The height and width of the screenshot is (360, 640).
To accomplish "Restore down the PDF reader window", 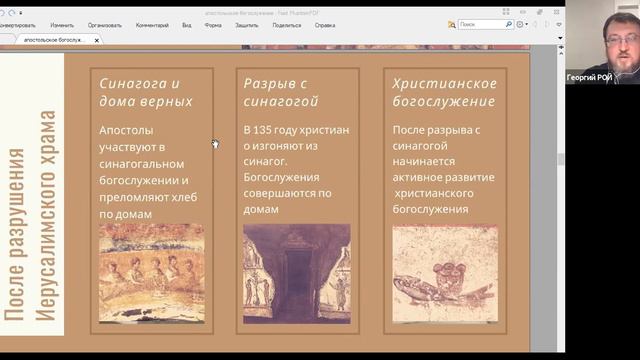I will pyautogui.click(x=540, y=12).
